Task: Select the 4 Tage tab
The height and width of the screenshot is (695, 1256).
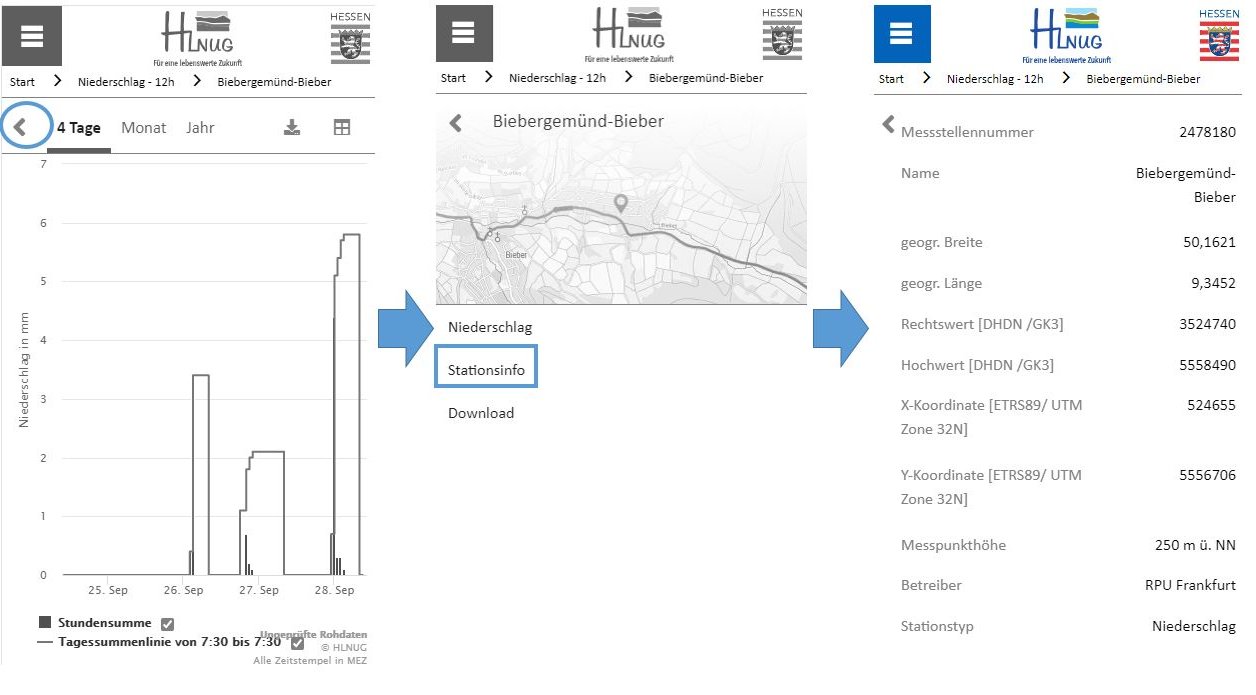Action: pyautogui.click(x=79, y=128)
